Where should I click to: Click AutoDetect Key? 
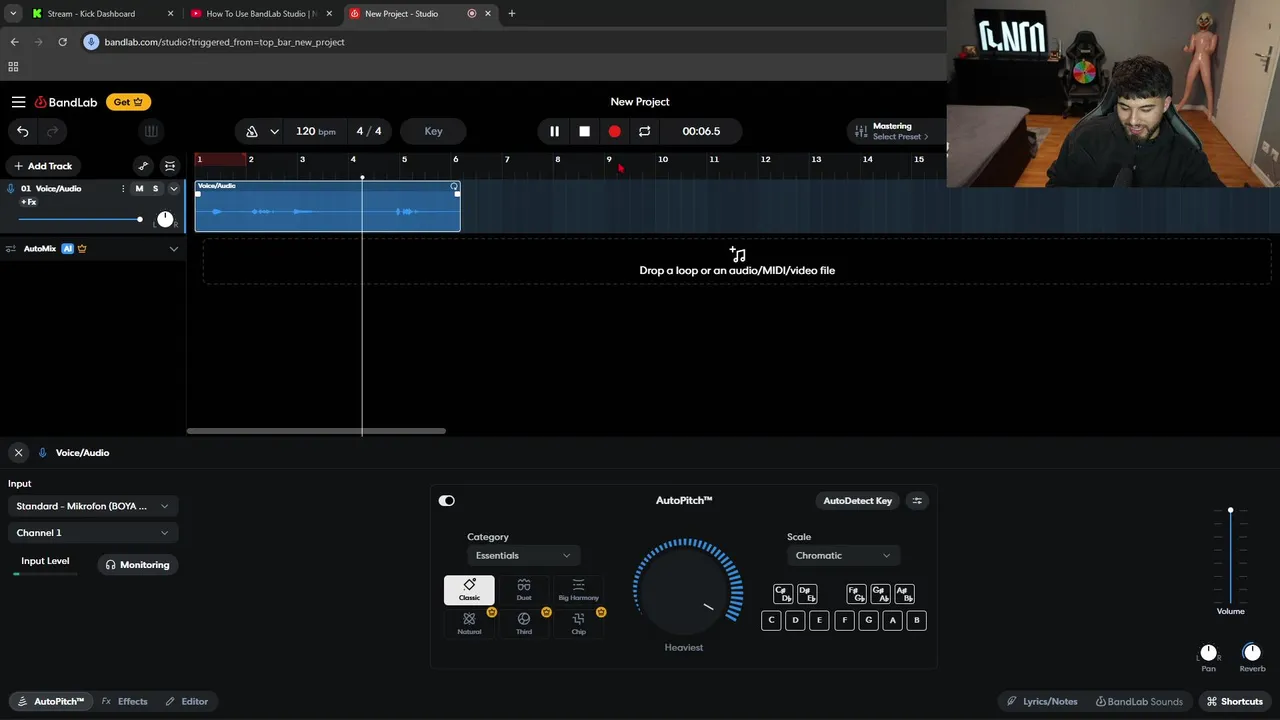click(x=857, y=500)
